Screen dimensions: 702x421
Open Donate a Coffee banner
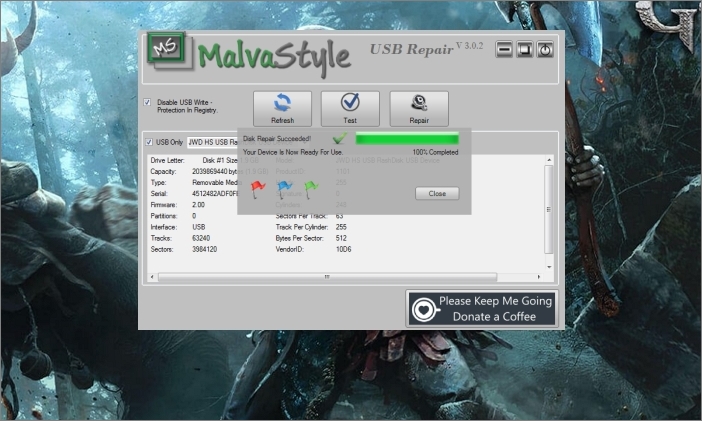[x=482, y=309]
